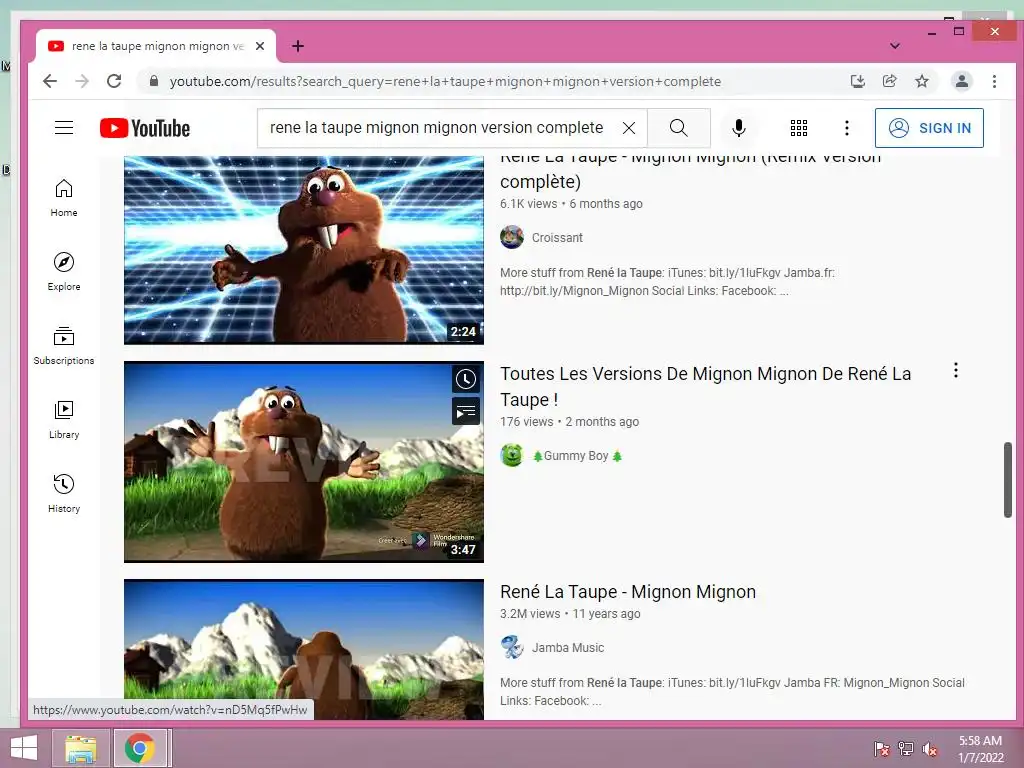Click Gummy Boy channel avatar
The width and height of the screenshot is (1024, 768).
coord(512,456)
